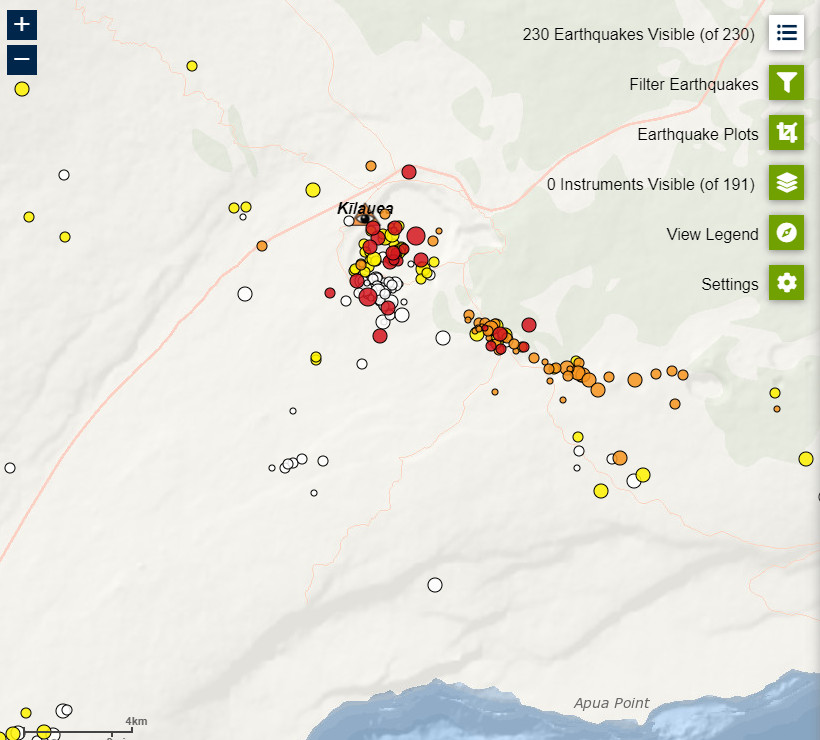
Task: Click the "View Legend" text label
Action: (712, 234)
